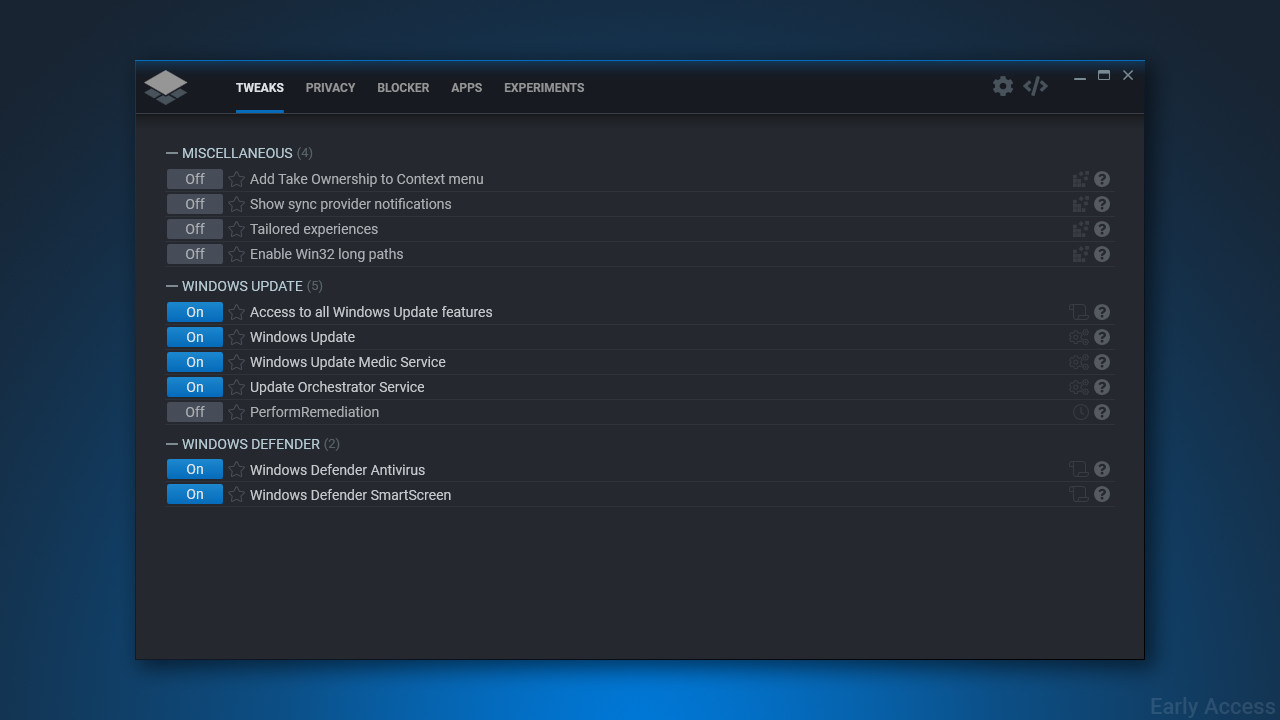Screen dimensions: 1280x720
Task: Click the Access to all Windows Update features label
Action: [371, 312]
